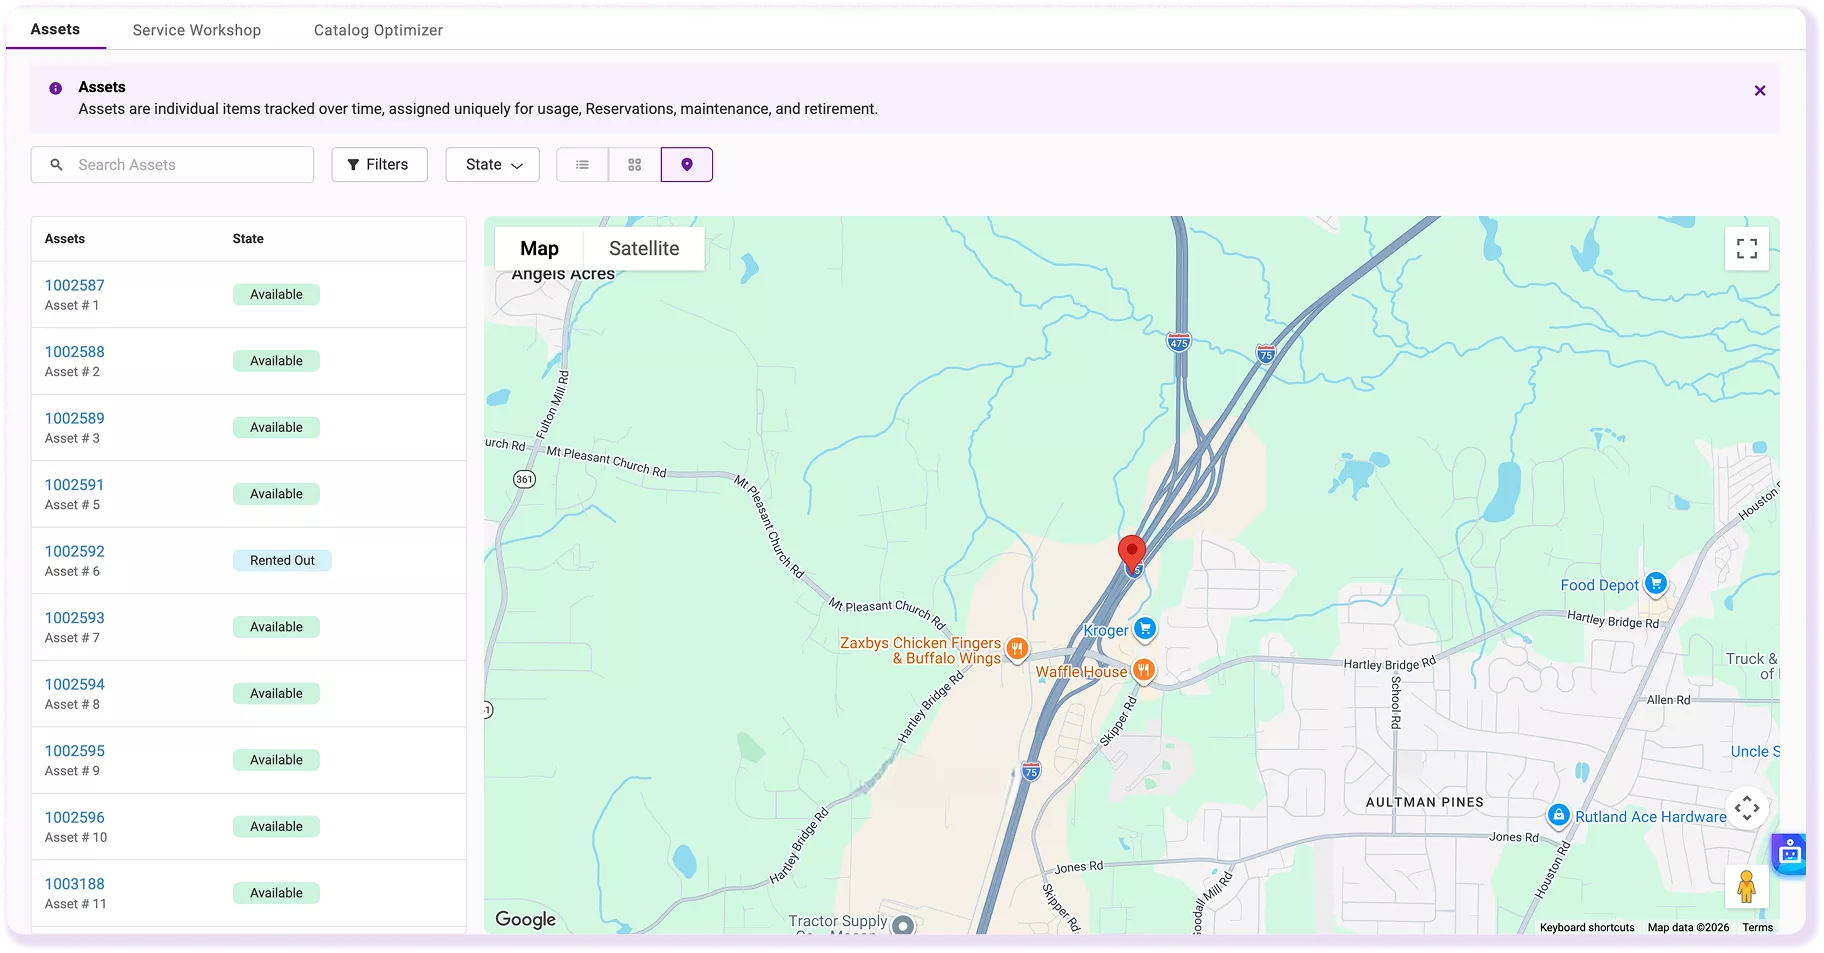Switch to grid view layout
1824x953 pixels.
tap(634, 165)
